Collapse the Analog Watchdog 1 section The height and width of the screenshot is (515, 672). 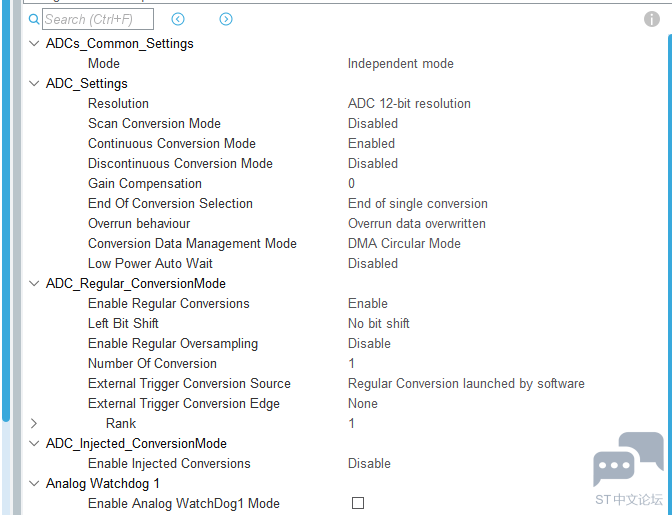35,483
